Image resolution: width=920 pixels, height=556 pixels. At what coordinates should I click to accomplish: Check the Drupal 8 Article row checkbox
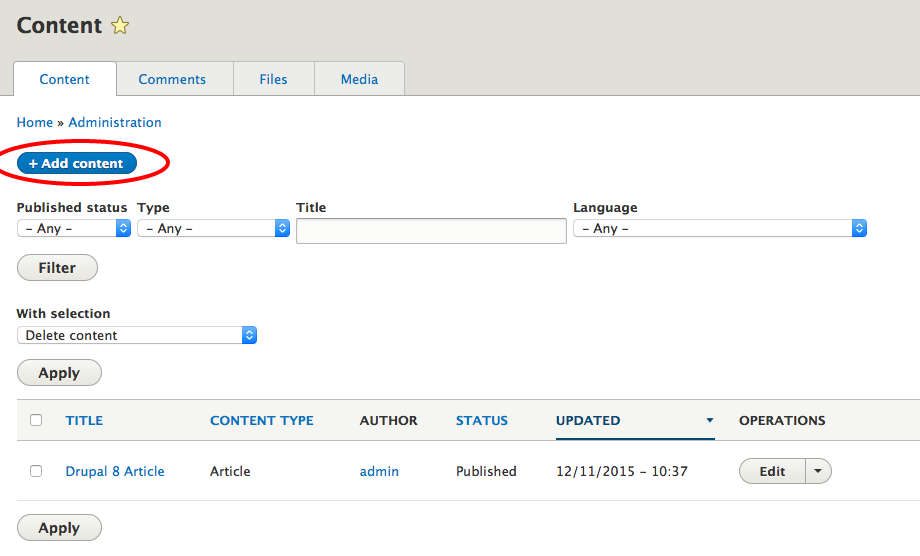(x=36, y=471)
